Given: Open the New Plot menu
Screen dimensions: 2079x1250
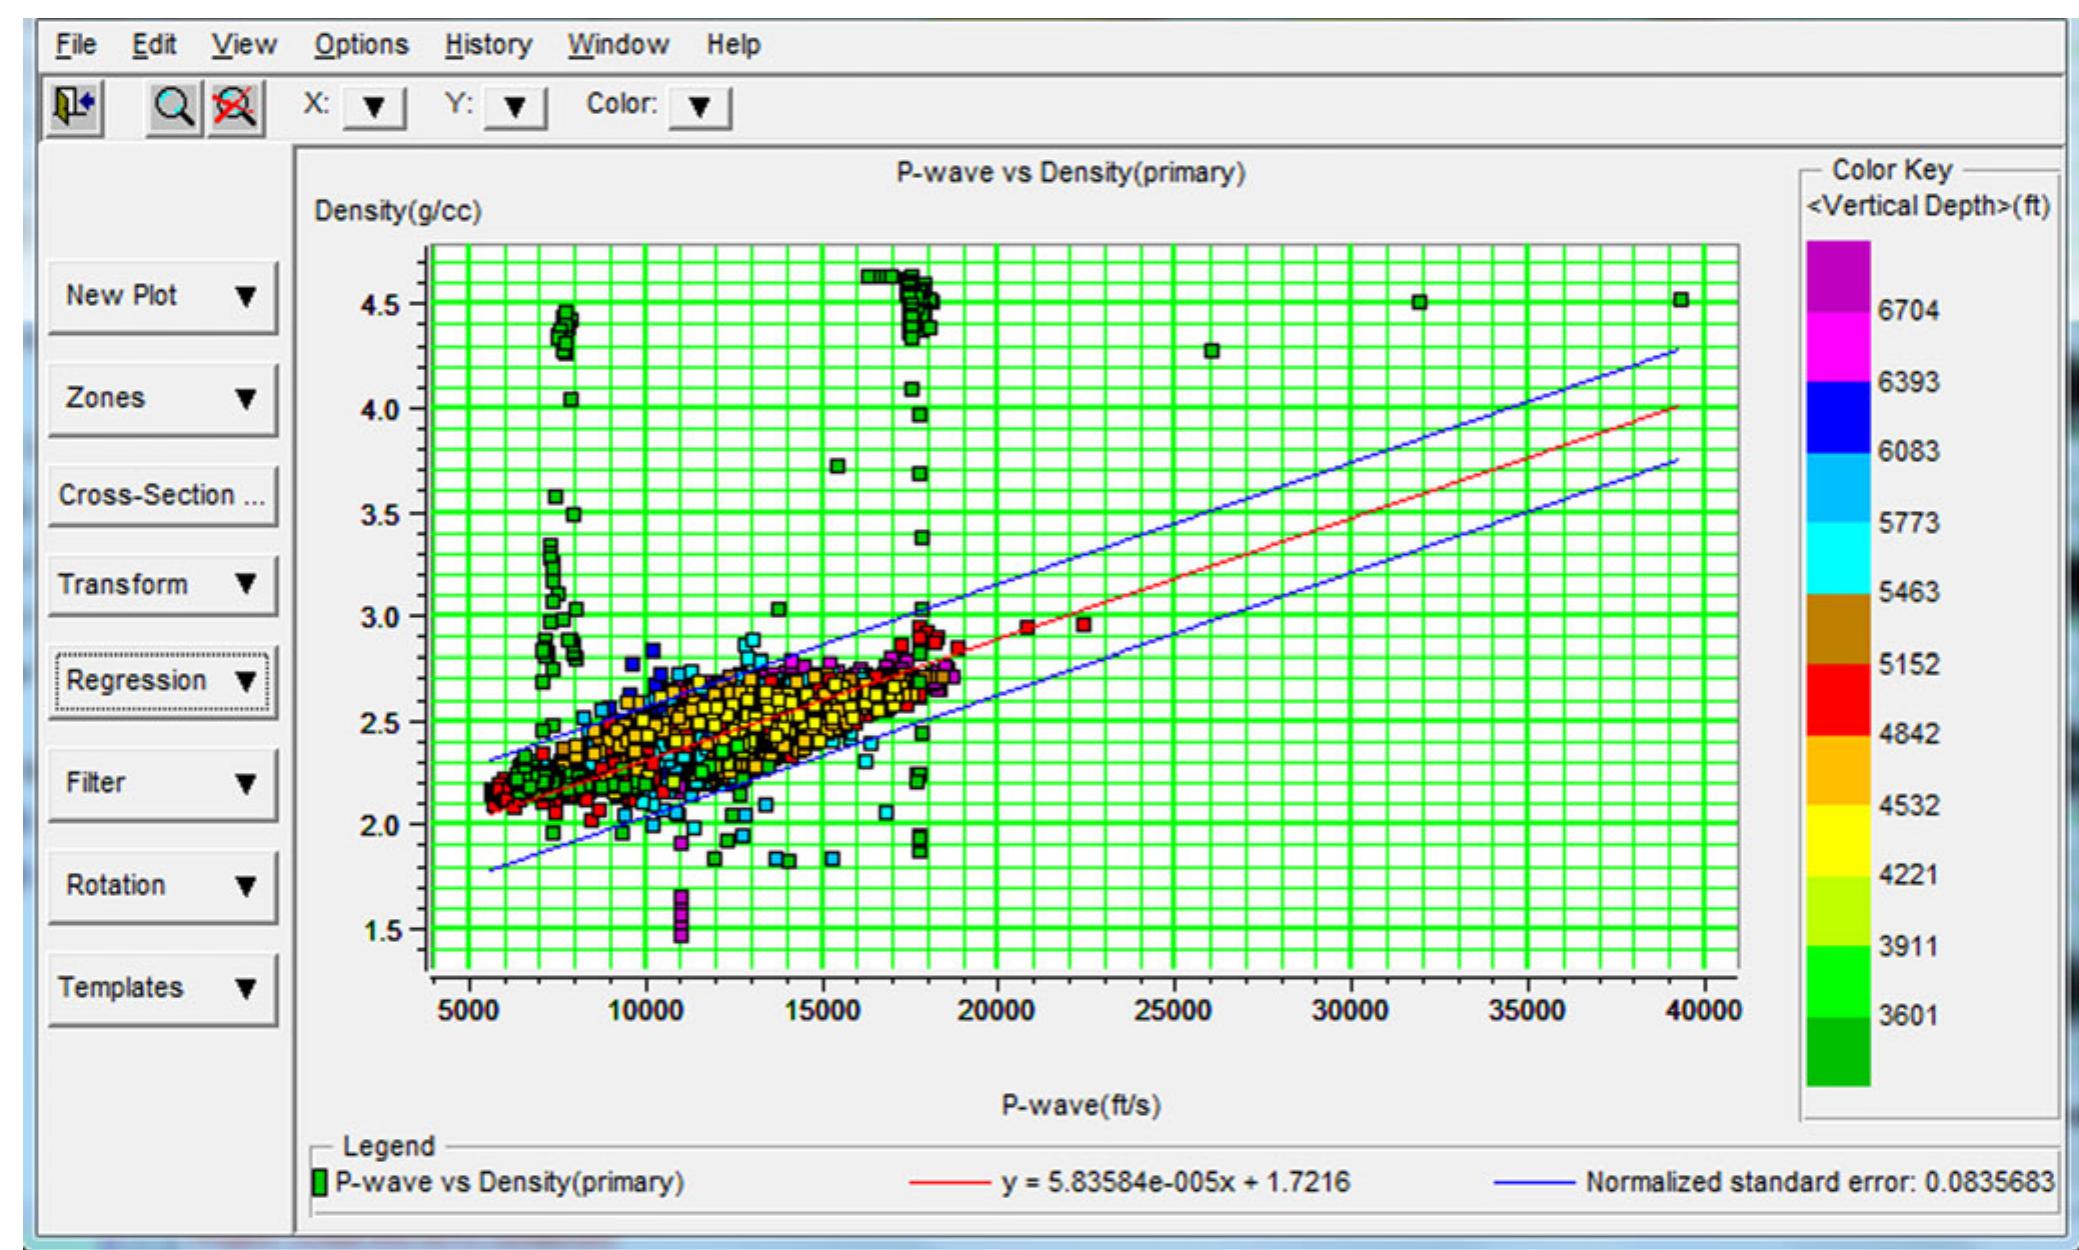Looking at the screenshot, I should click(160, 293).
